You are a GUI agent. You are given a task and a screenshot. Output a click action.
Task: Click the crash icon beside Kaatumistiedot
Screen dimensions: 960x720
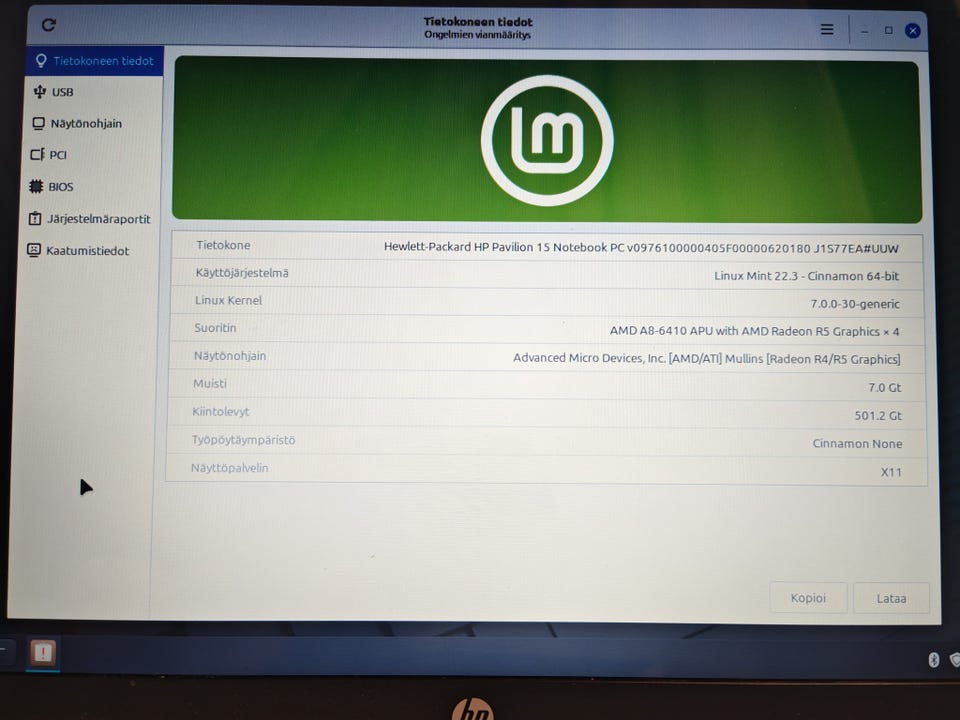(34, 250)
